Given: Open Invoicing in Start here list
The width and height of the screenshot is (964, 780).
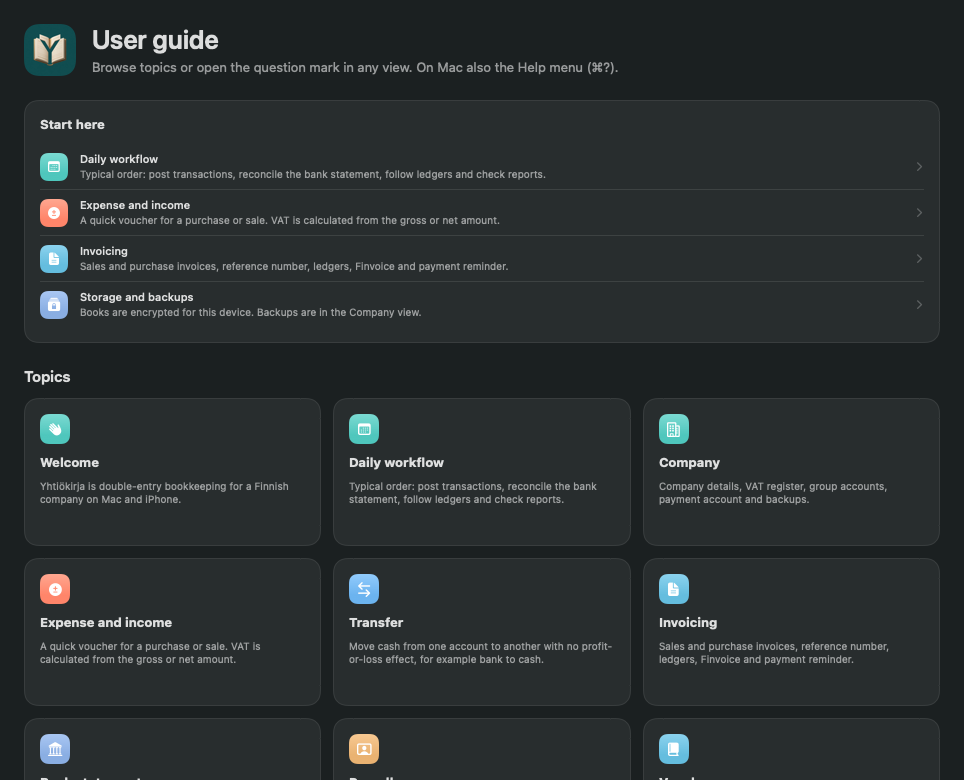Looking at the screenshot, I should 482,259.
